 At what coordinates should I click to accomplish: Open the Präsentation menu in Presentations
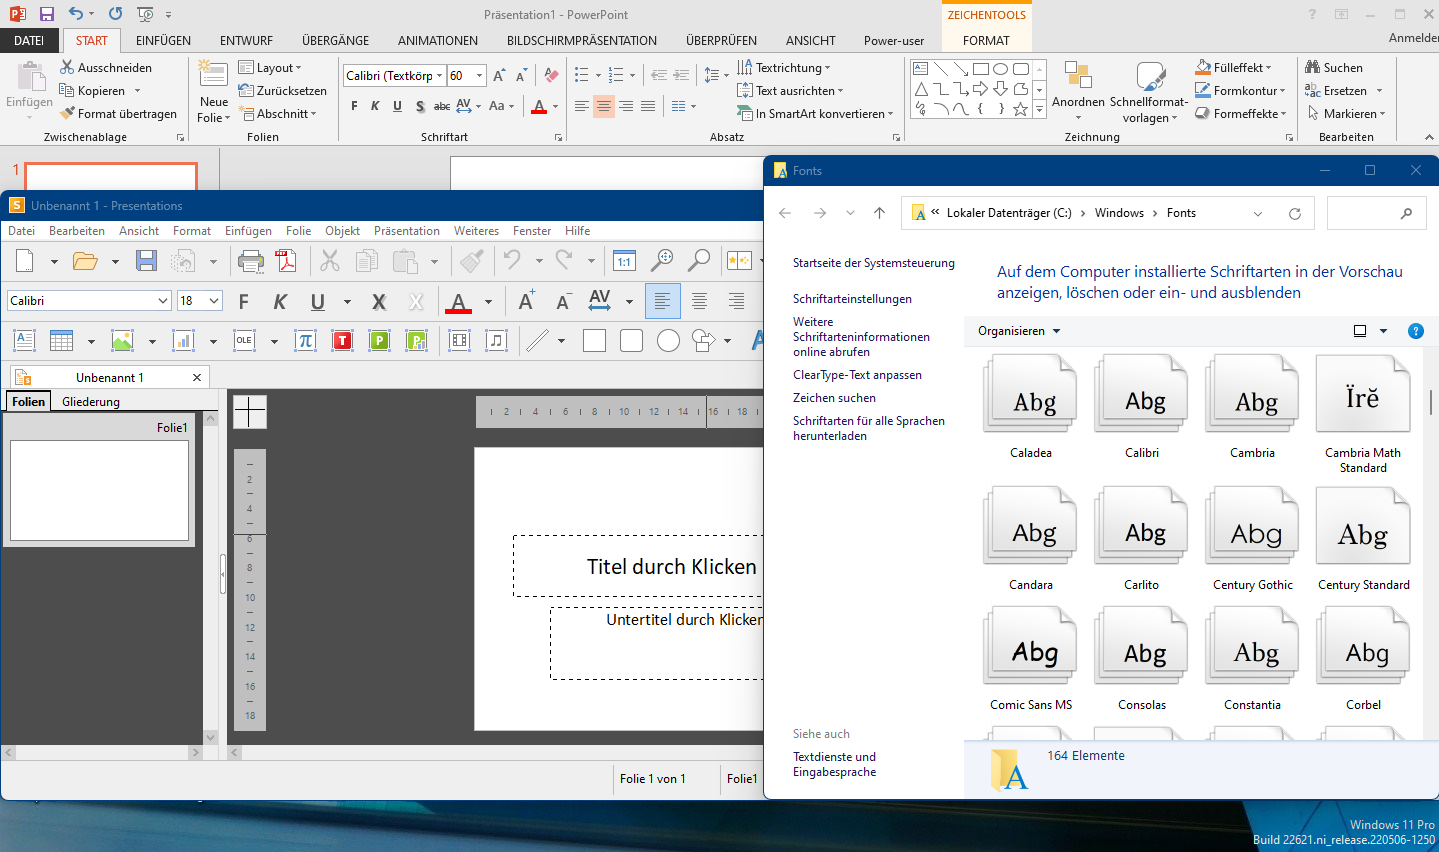[x=407, y=231]
